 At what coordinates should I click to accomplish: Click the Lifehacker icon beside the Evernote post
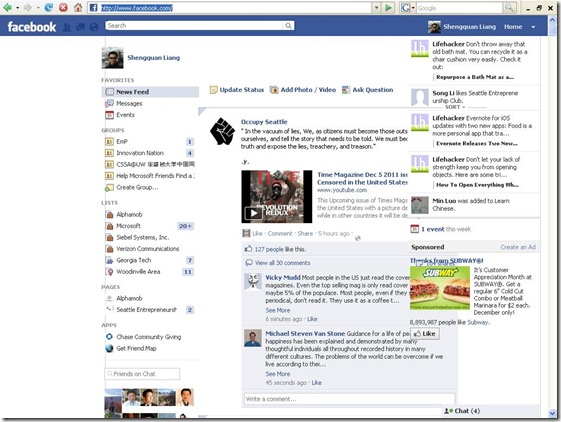(420, 122)
